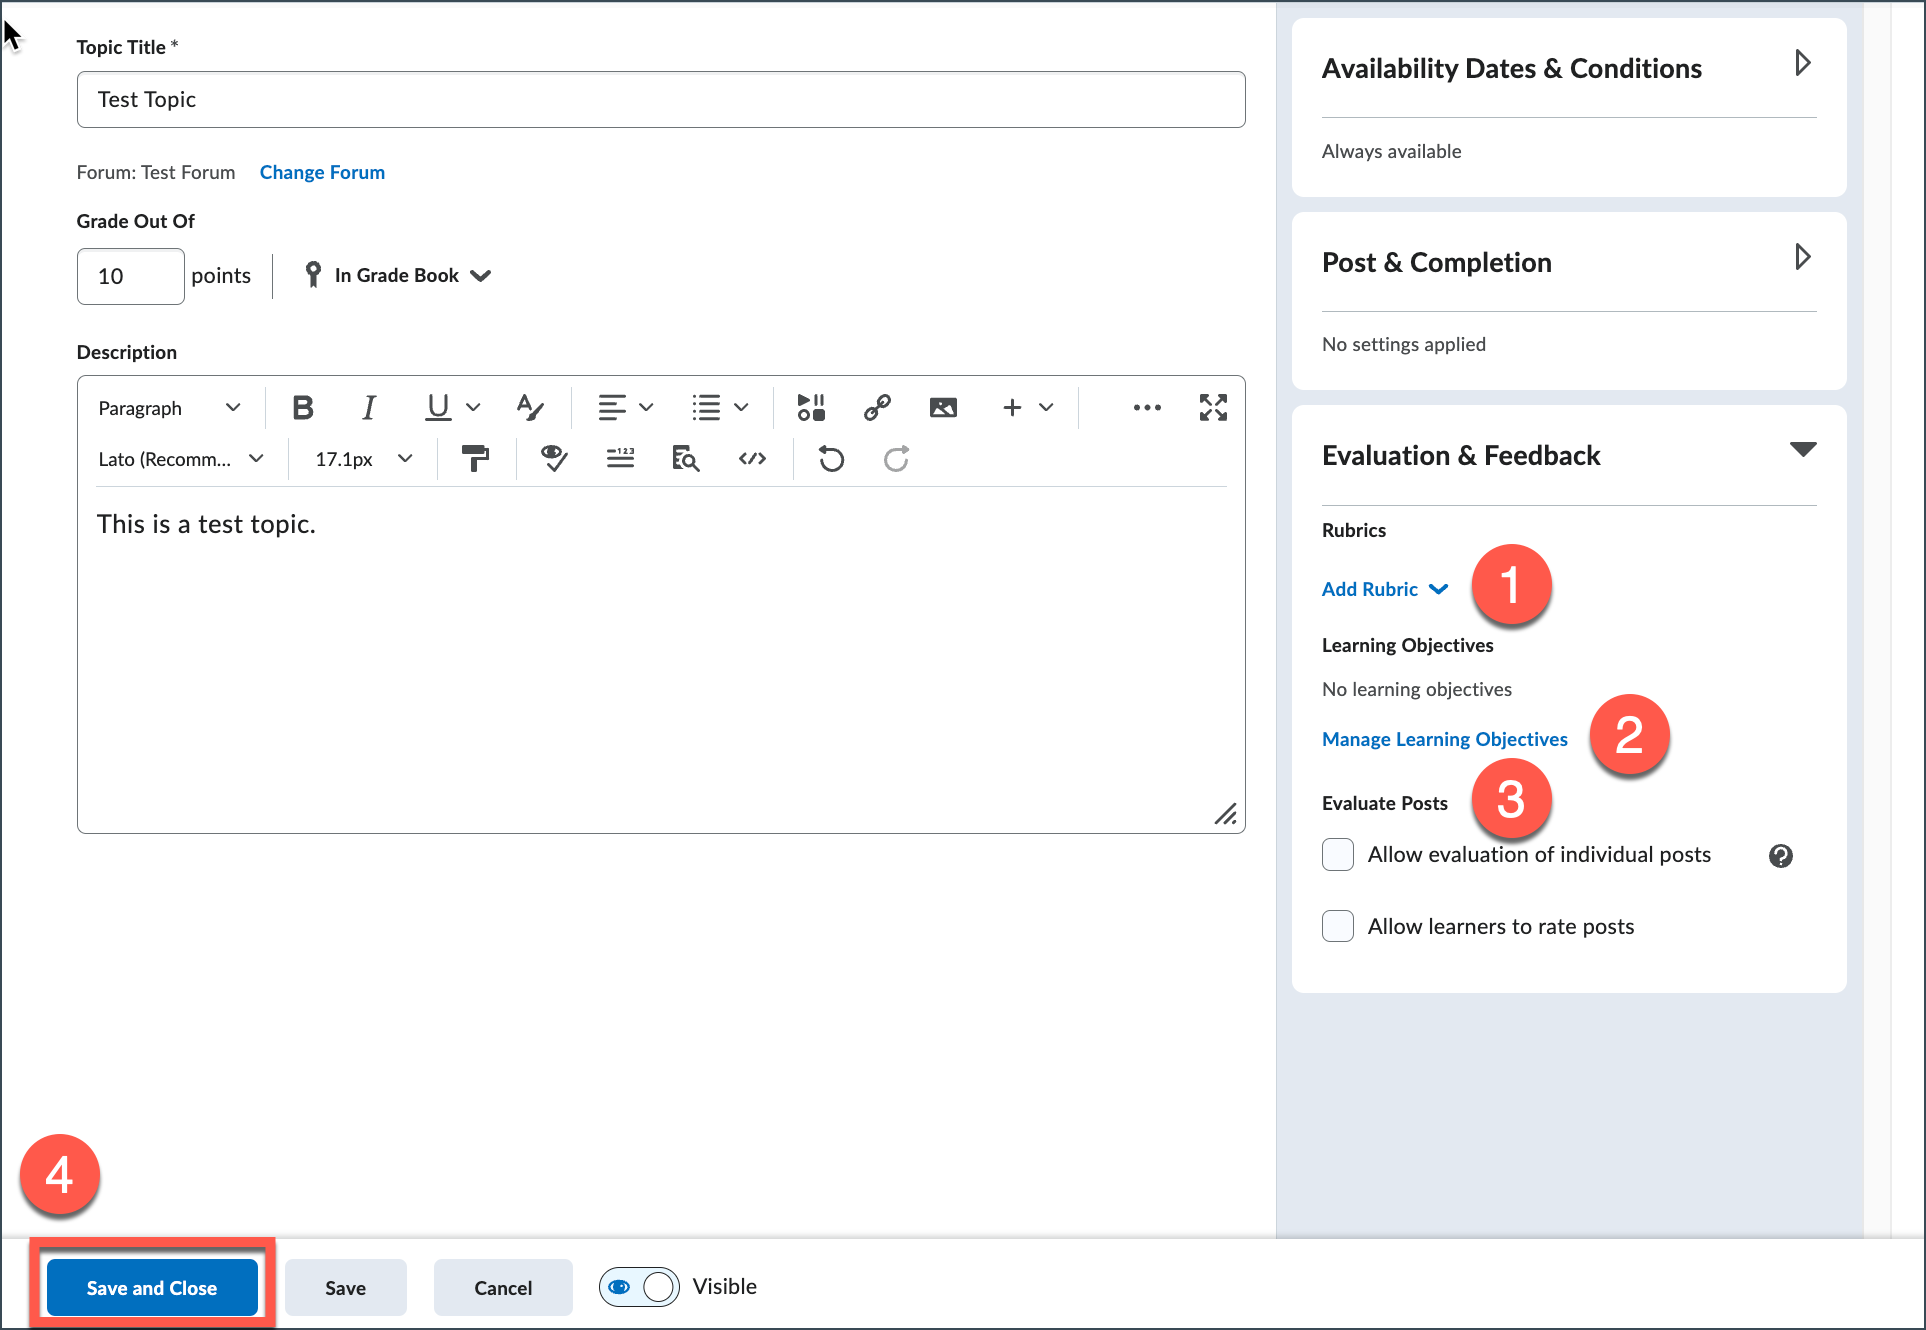Open the In Grade Book dropdown
The height and width of the screenshot is (1330, 1926).
click(x=410, y=275)
